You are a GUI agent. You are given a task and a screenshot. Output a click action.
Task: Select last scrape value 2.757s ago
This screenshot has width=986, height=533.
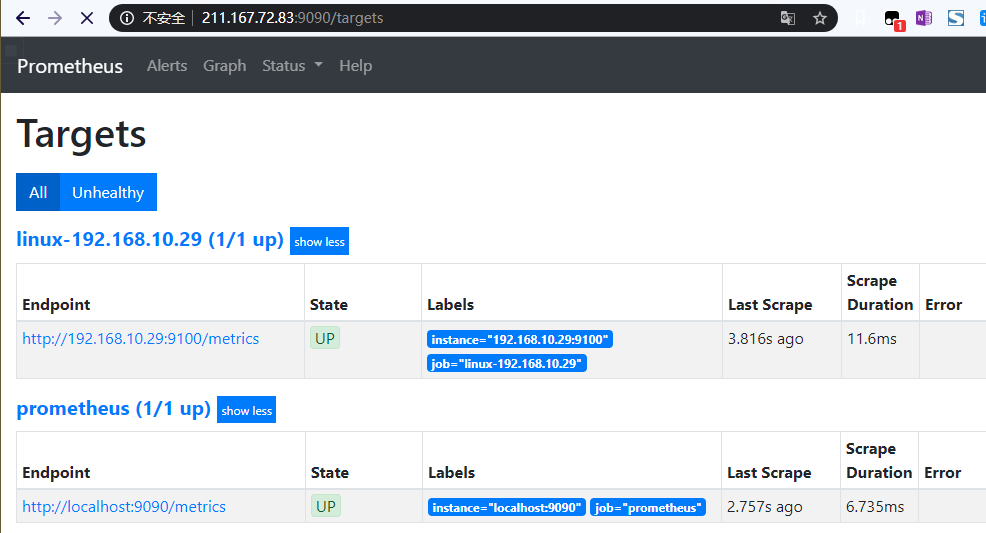[765, 507]
